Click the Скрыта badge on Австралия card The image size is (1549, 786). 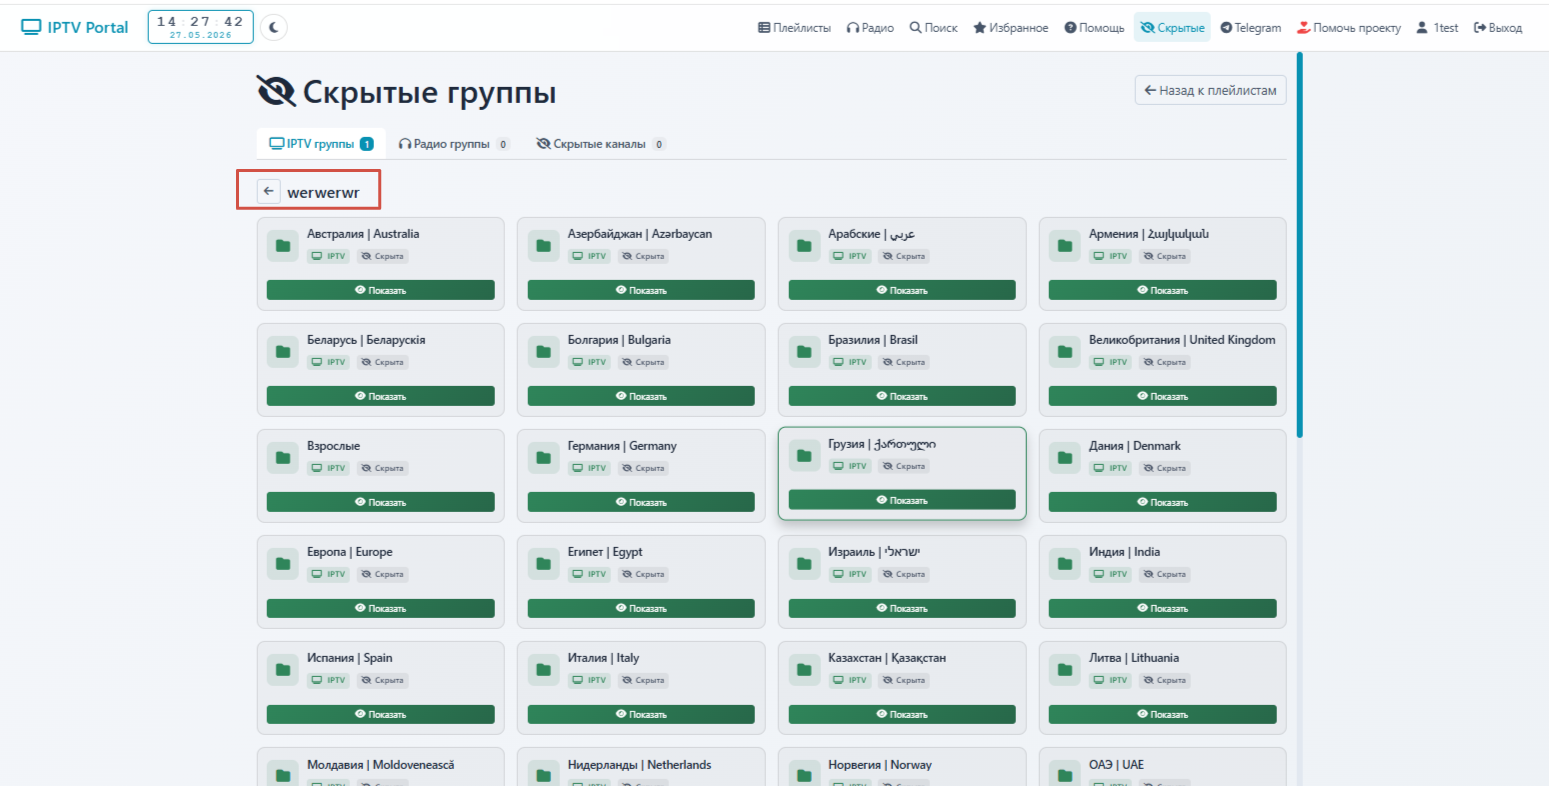[x=383, y=256]
